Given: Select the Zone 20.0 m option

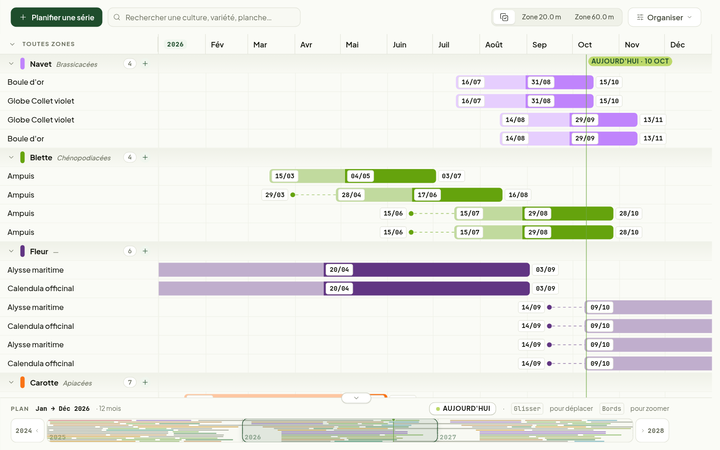Looking at the screenshot, I should (x=541, y=17).
